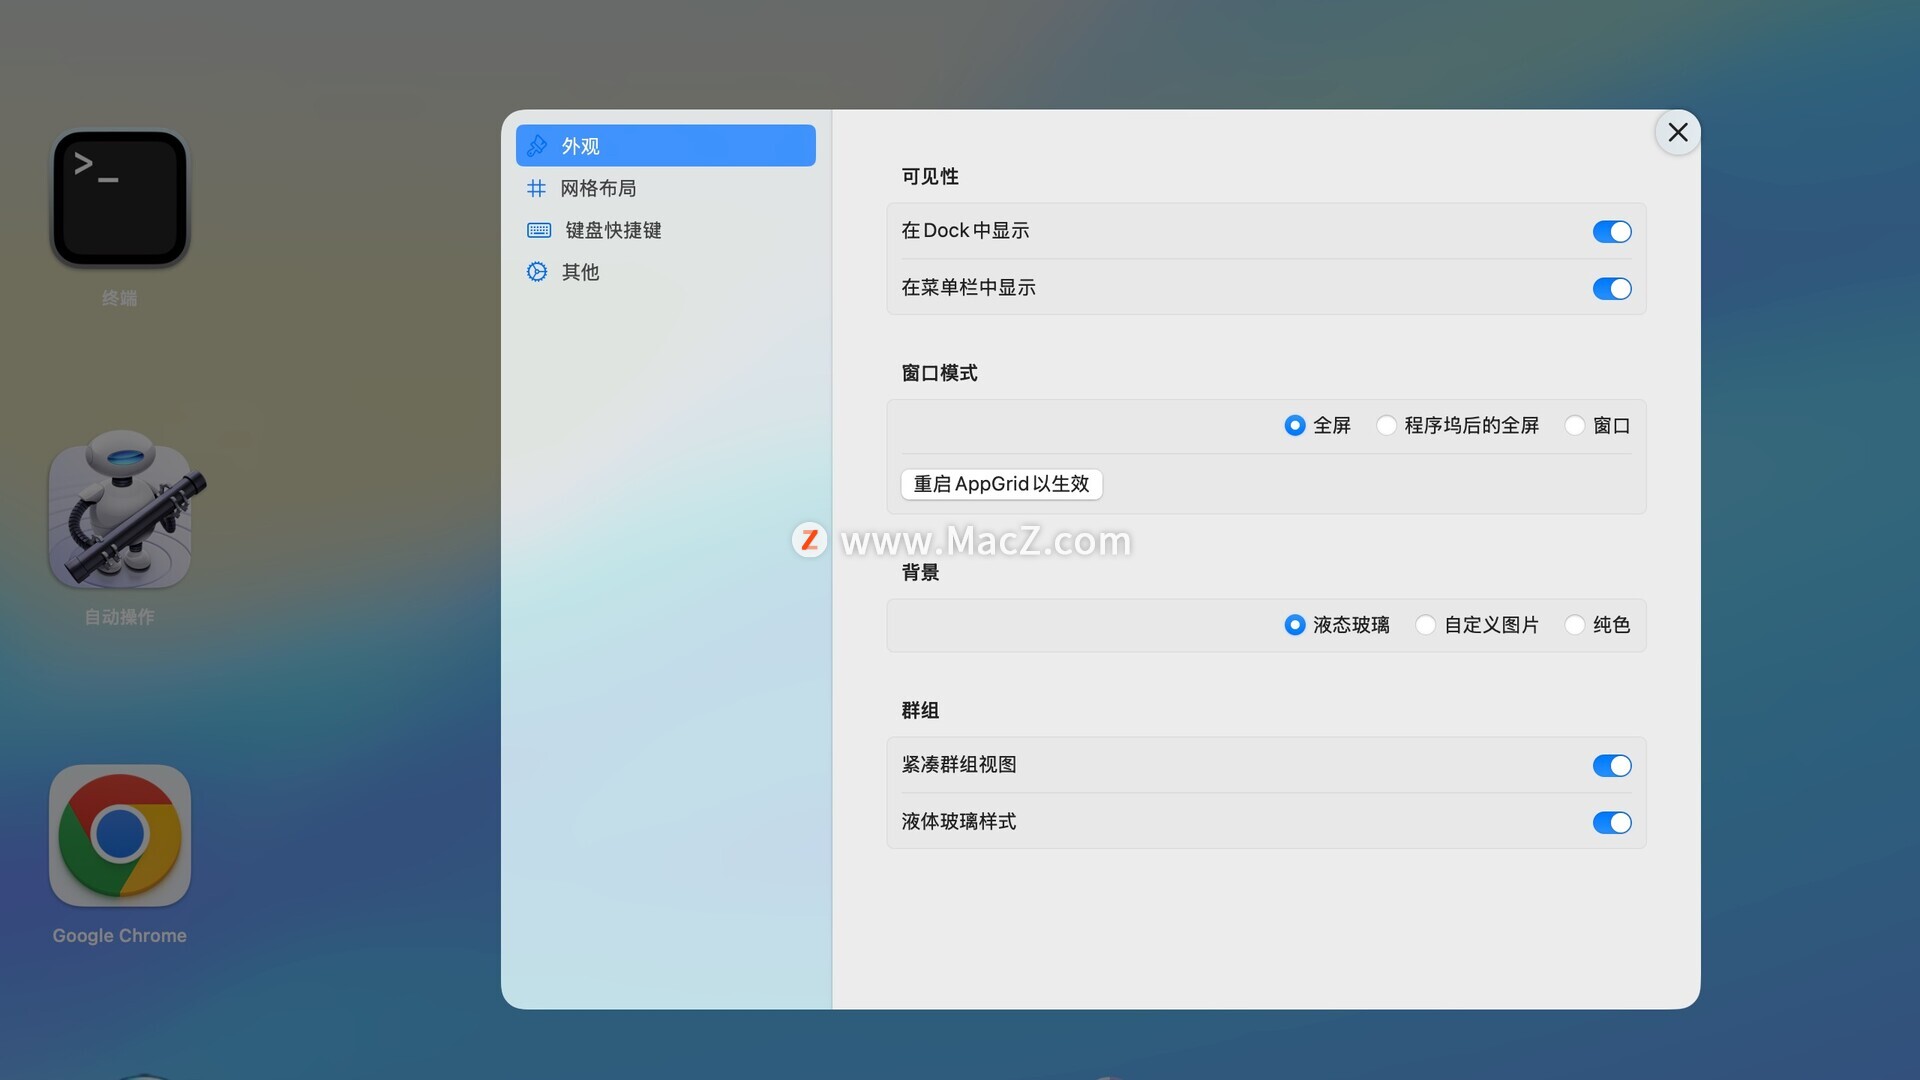Click the paintbrush icon beside 外观
The width and height of the screenshot is (1920, 1080).
tap(537, 146)
